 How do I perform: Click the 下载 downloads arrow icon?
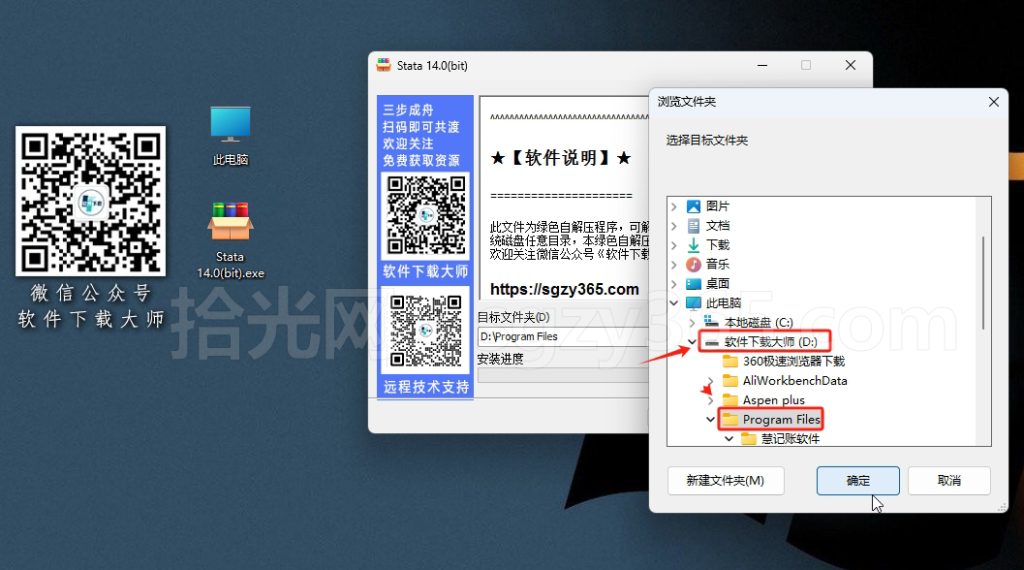click(x=694, y=245)
